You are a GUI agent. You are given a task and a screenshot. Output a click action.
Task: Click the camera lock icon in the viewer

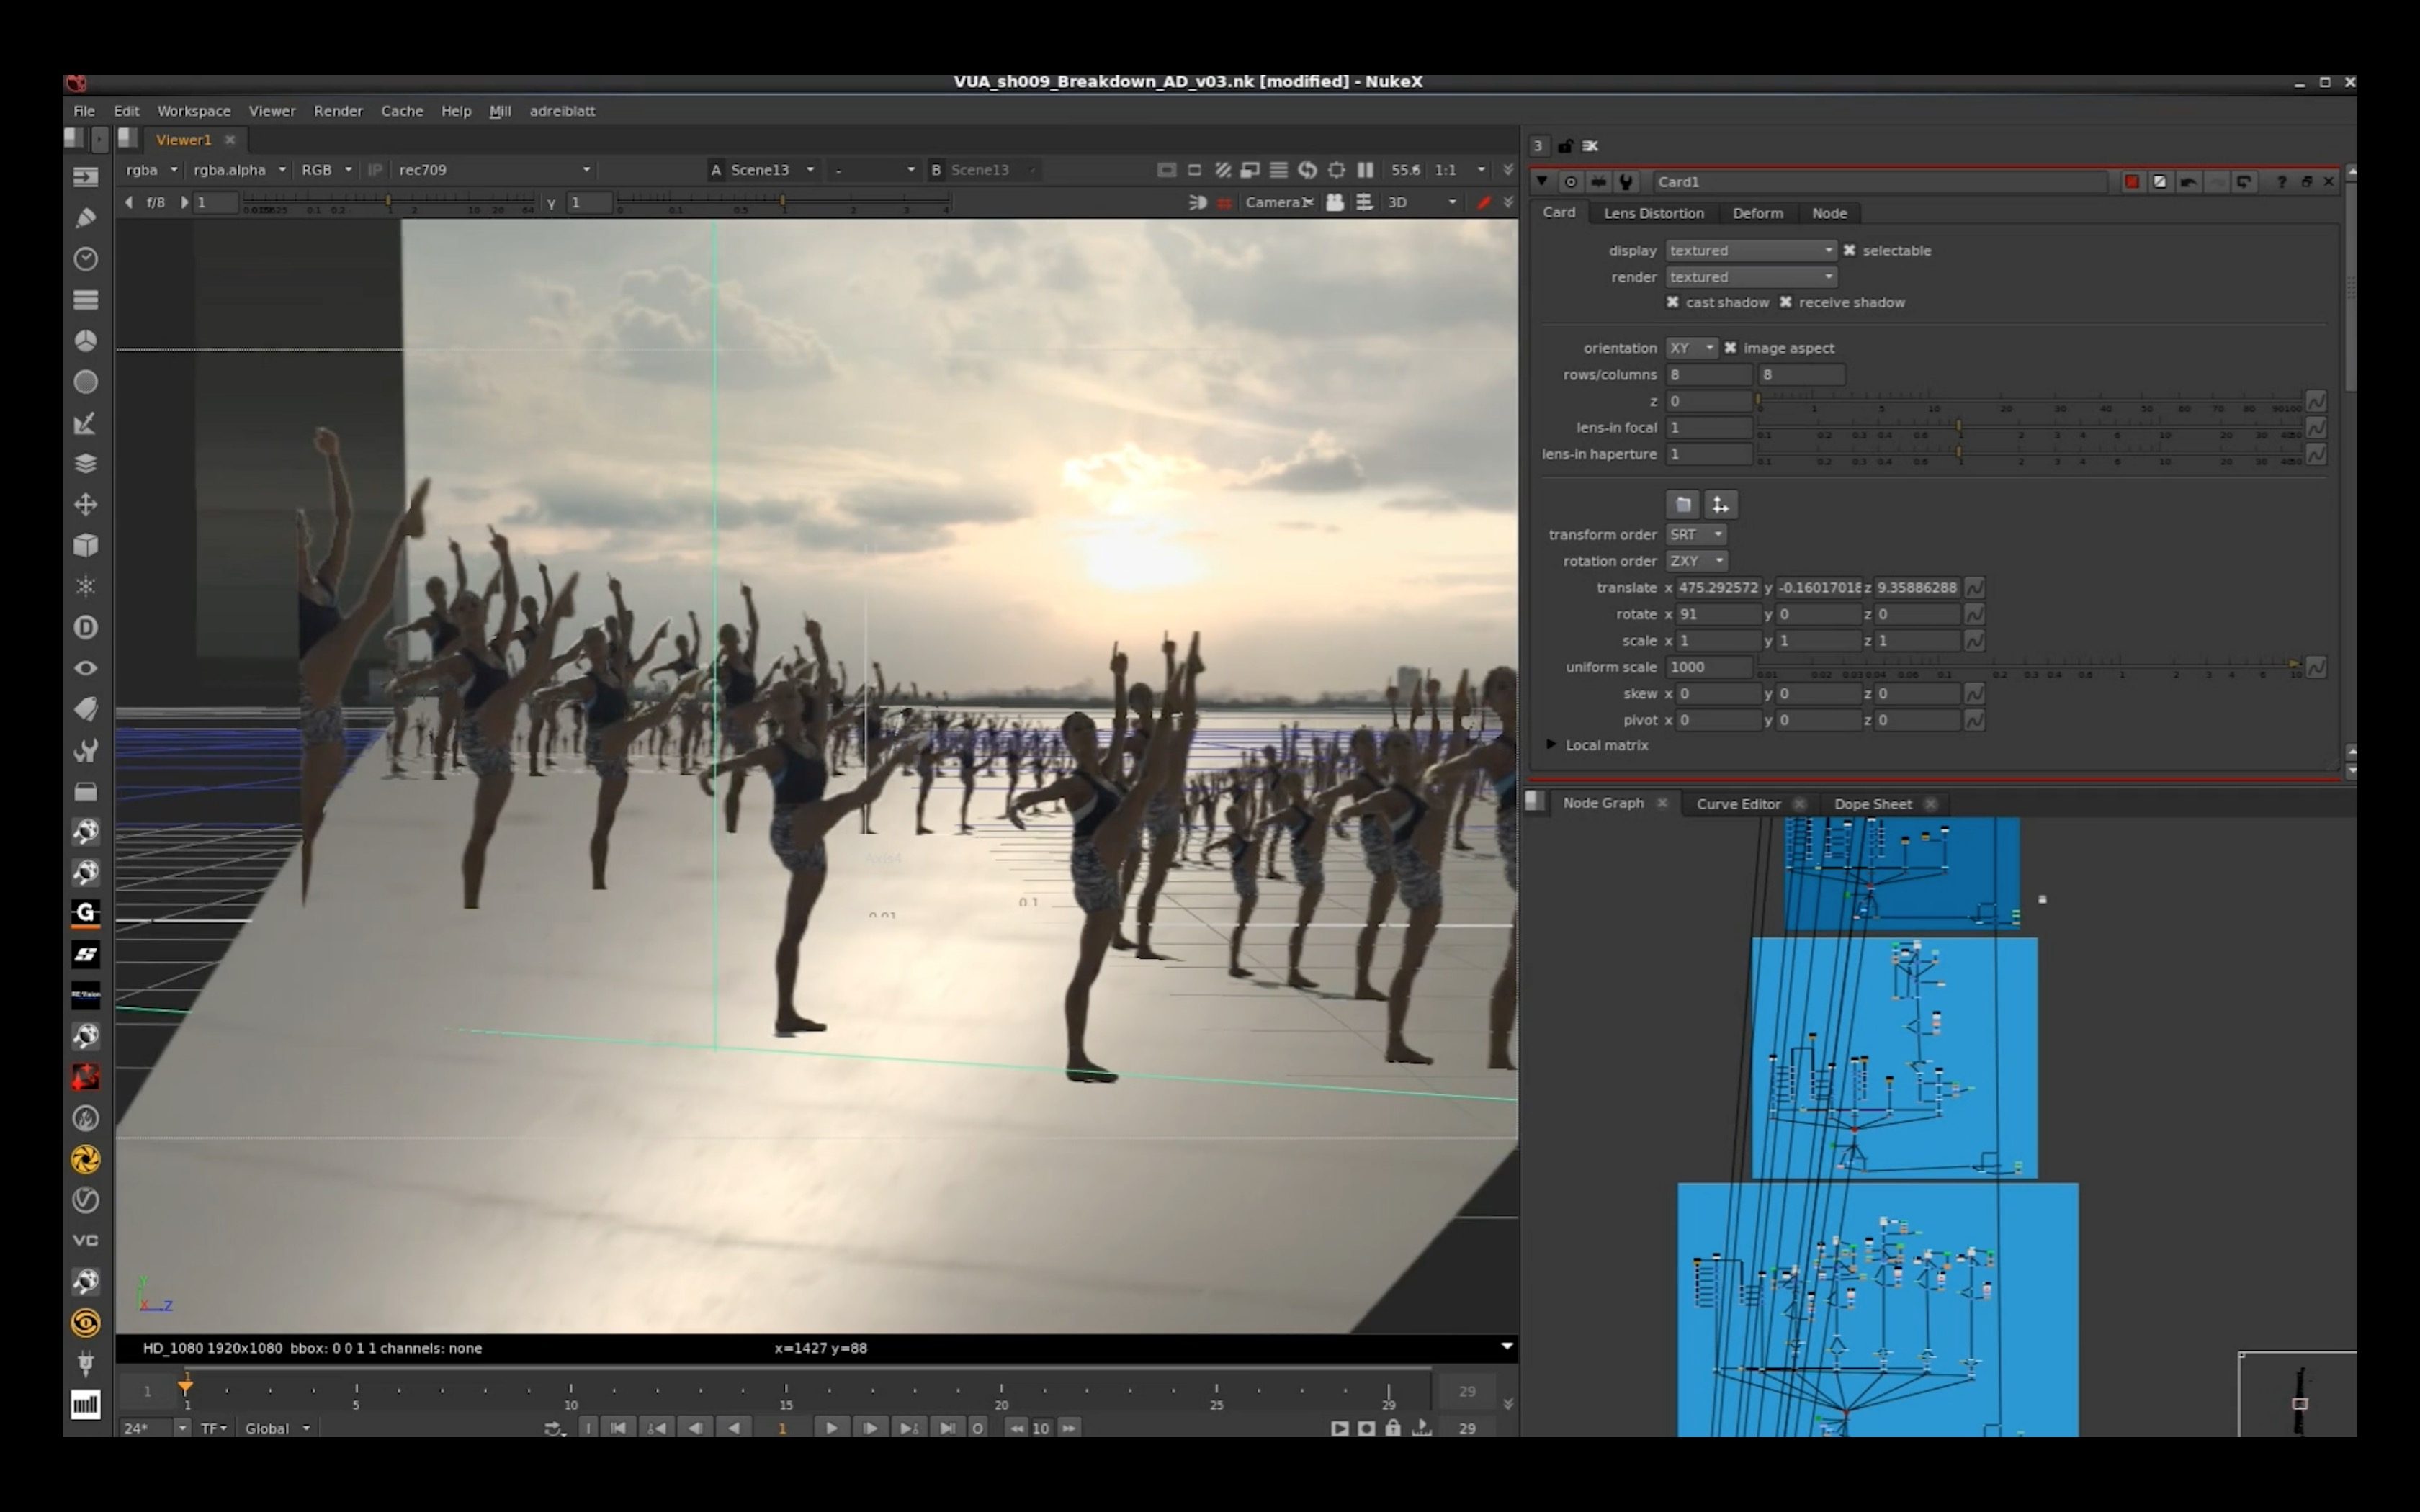pos(1335,203)
